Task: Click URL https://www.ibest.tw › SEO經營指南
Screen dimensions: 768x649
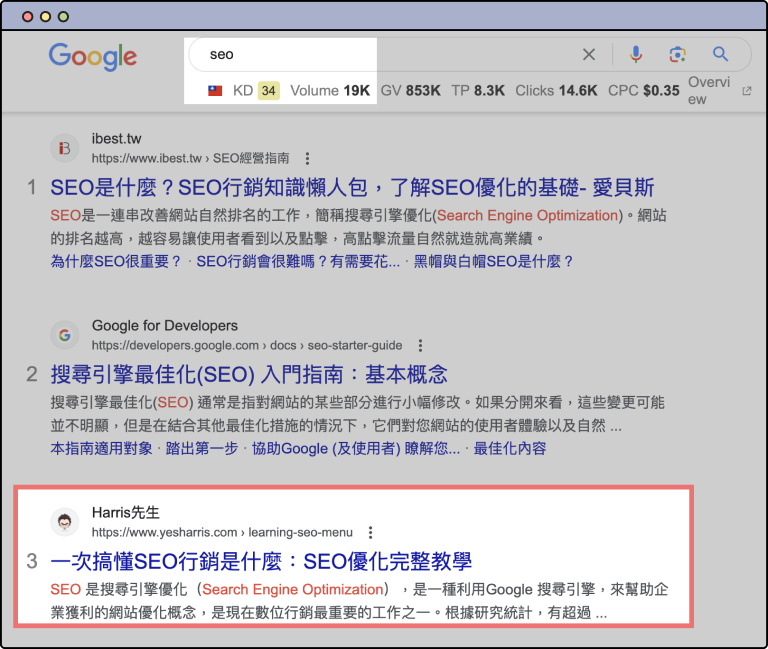Action: 191,158
